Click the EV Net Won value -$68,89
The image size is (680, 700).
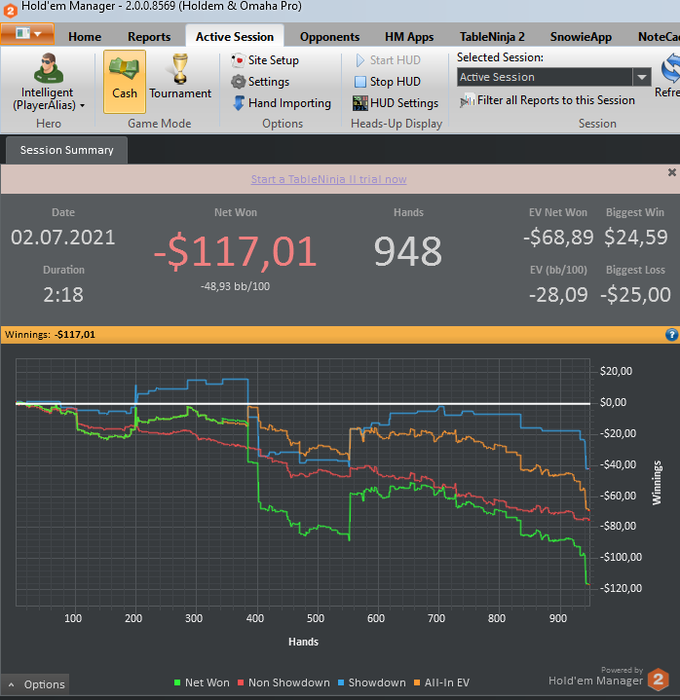558,237
